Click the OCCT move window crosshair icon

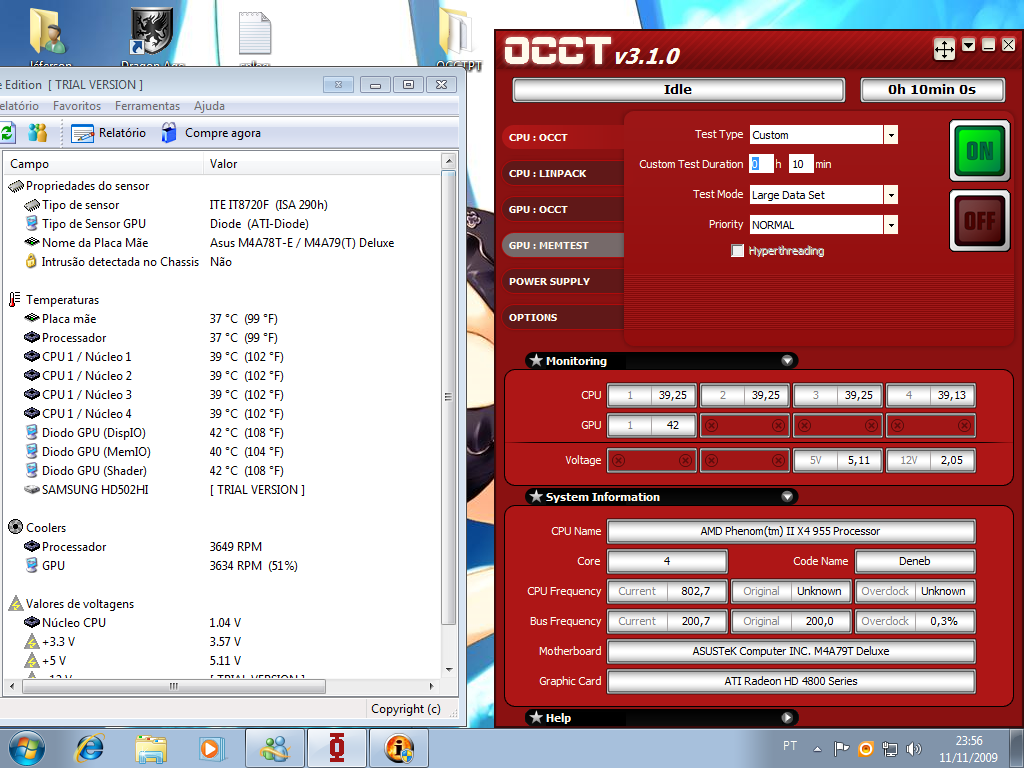pyautogui.click(x=944, y=48)
